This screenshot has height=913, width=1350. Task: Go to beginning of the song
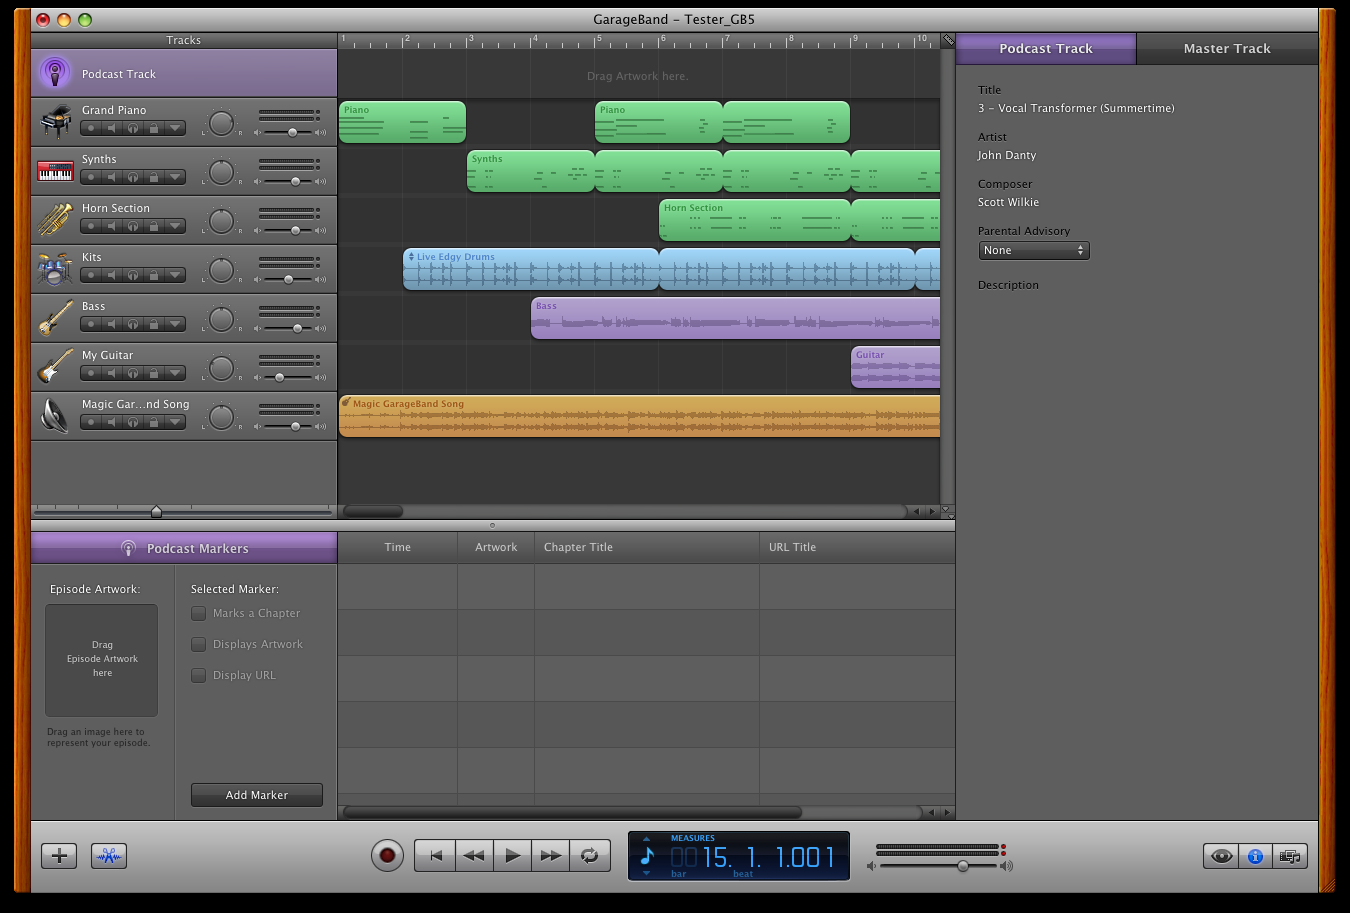click(x=435, y=855)
